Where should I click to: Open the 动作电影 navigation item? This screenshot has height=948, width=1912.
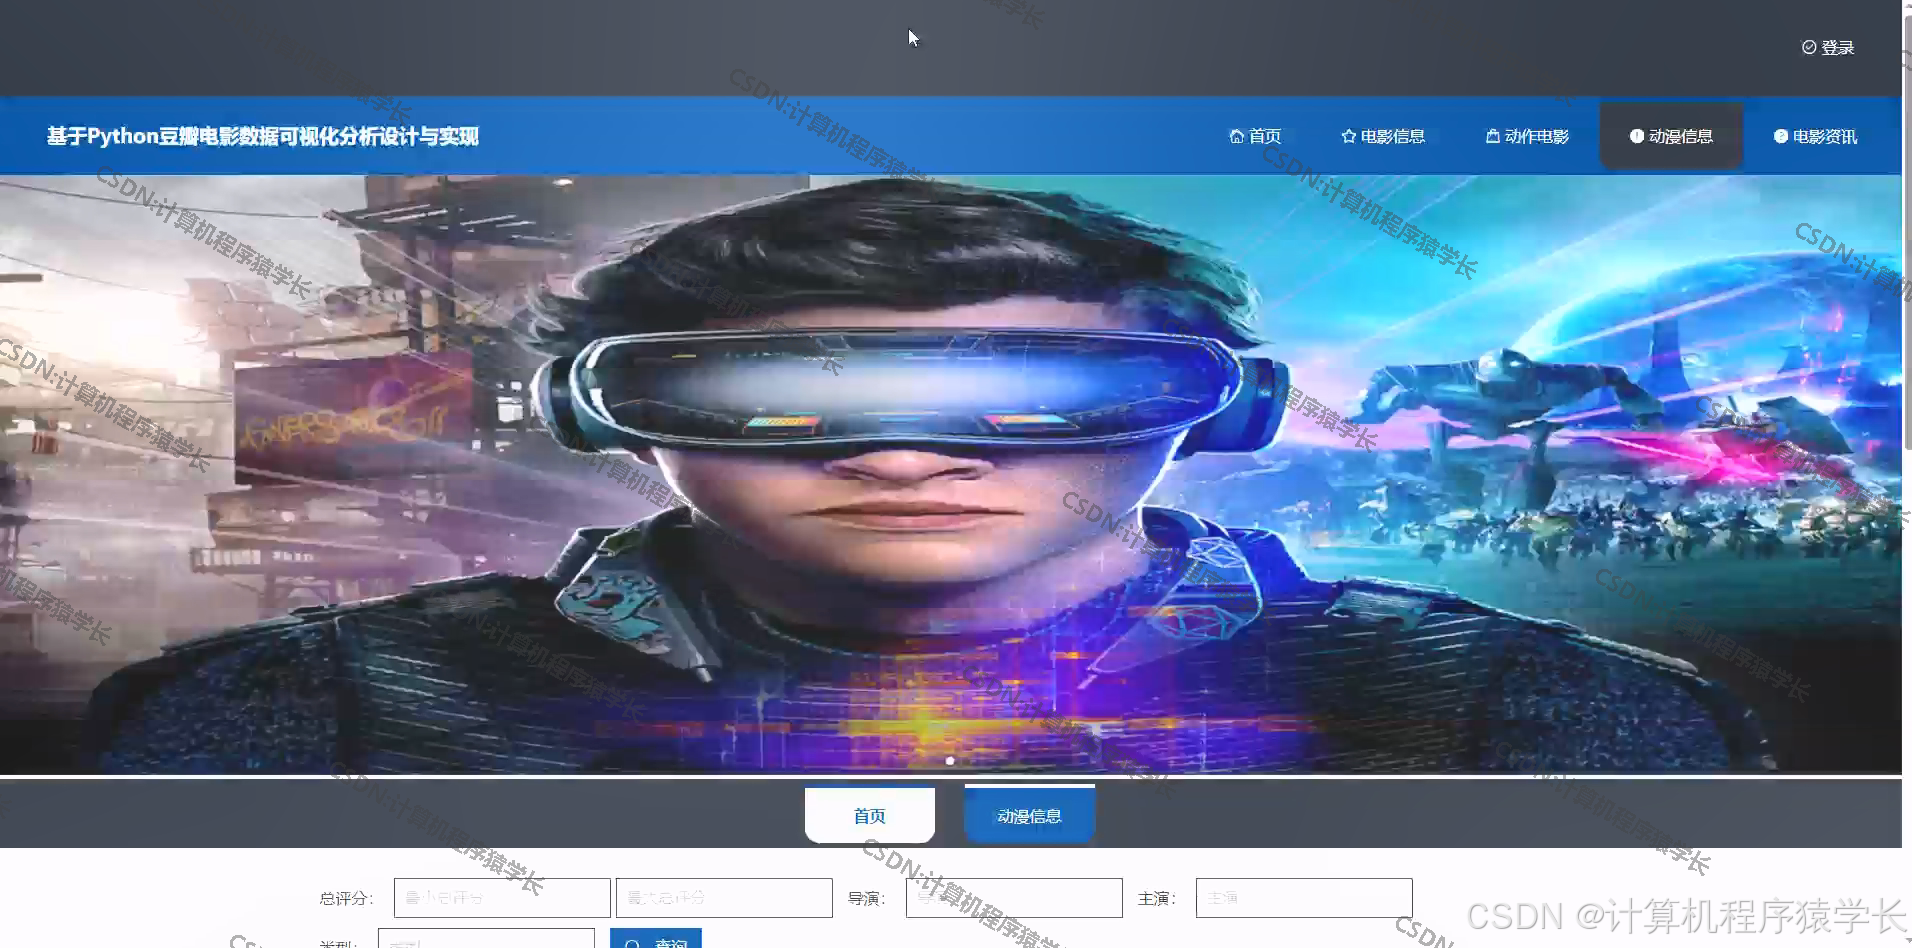tap(1527, 136)
